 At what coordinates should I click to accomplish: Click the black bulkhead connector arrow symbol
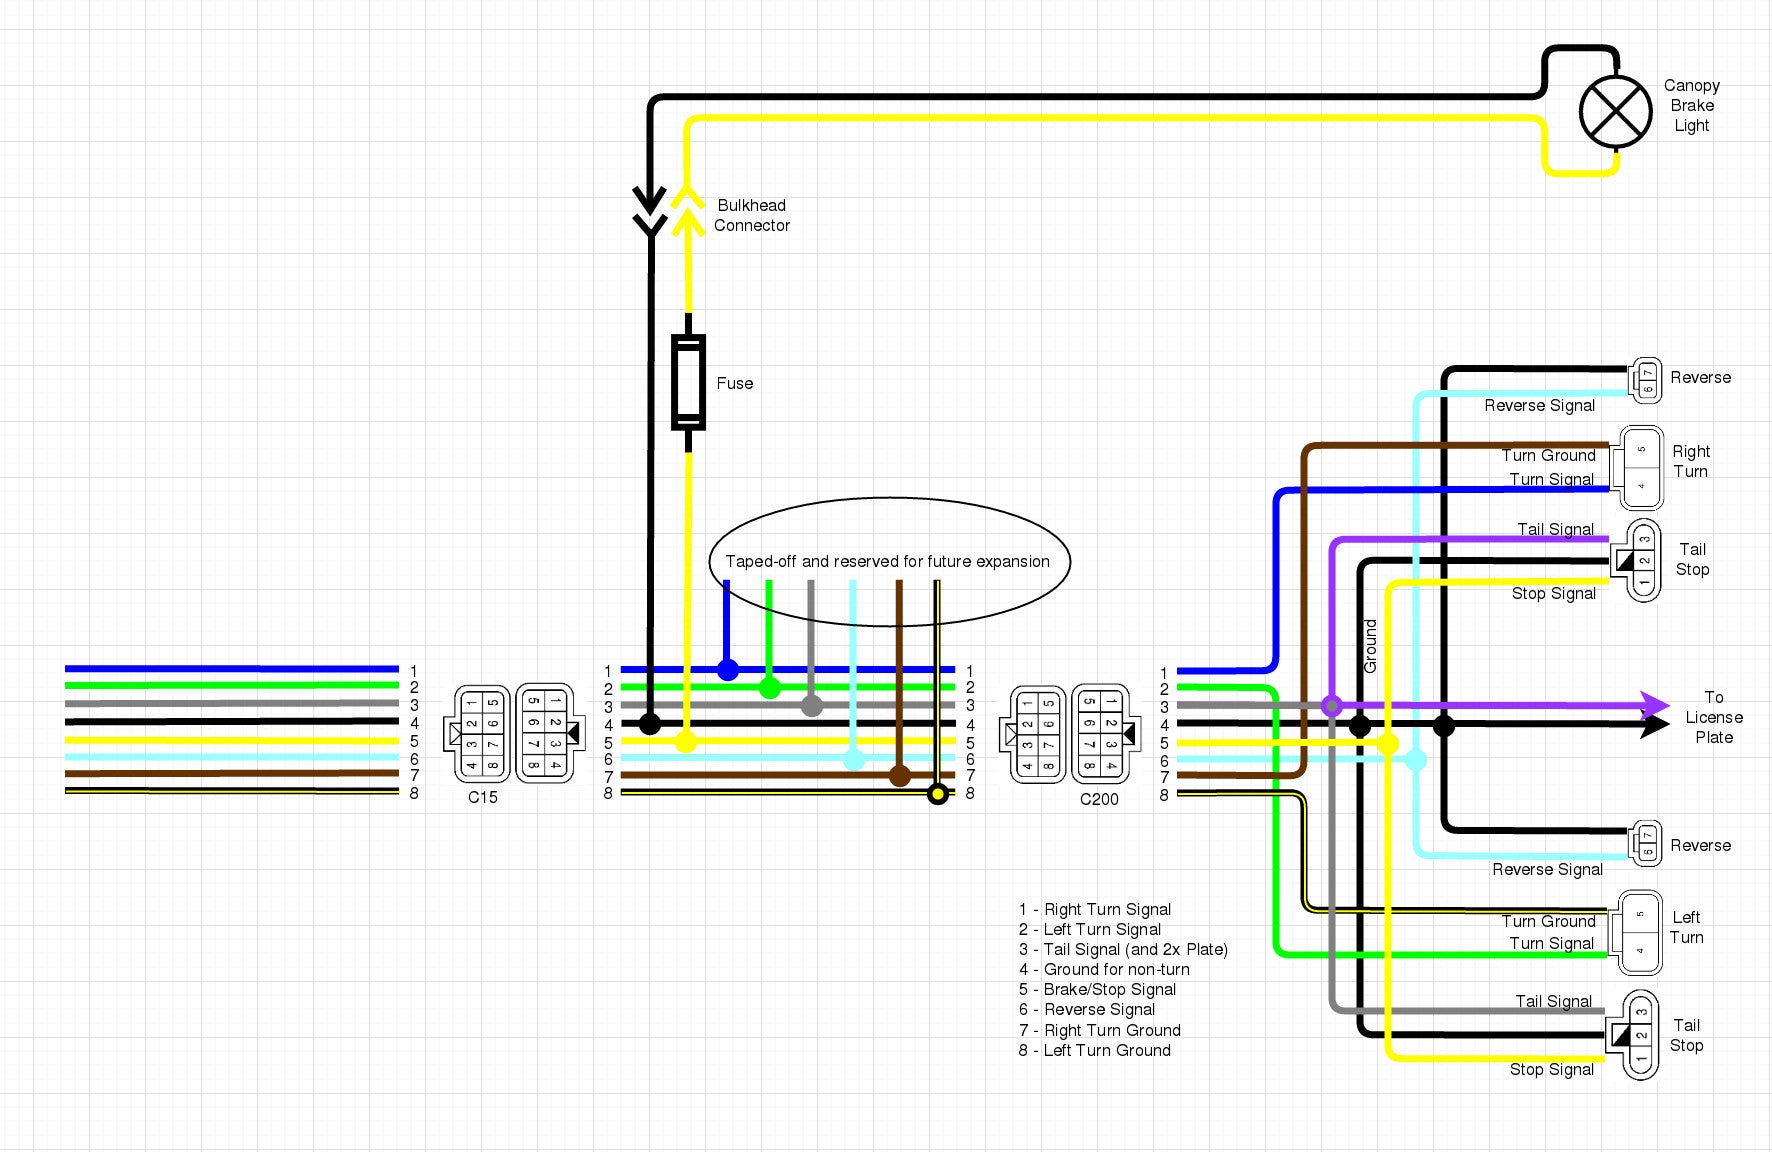point(650,212)
